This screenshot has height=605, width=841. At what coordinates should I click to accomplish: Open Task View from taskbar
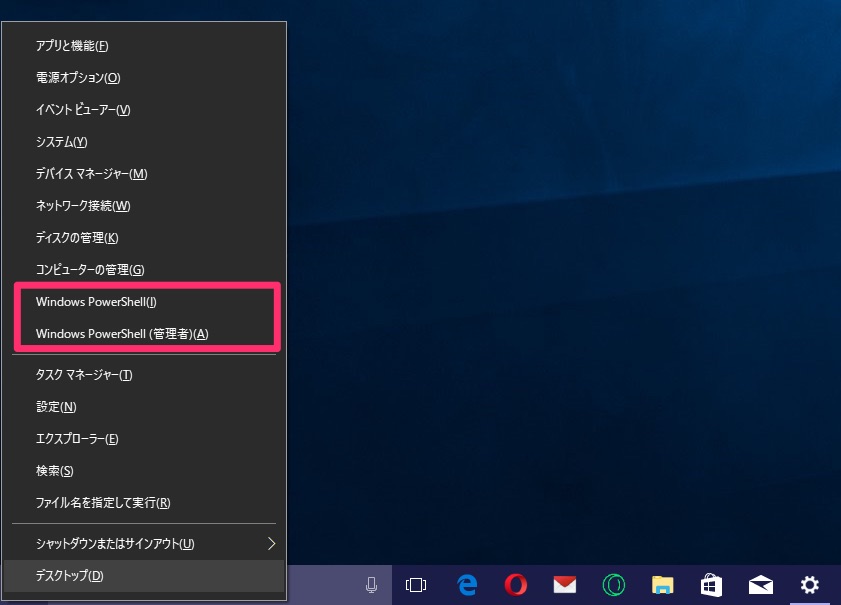pos(416,585)
